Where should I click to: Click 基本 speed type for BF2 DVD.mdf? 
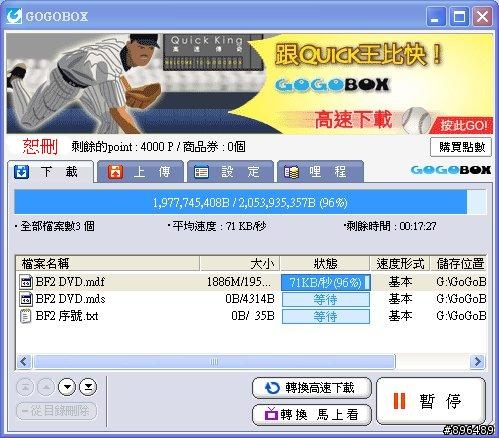[400, 282]
